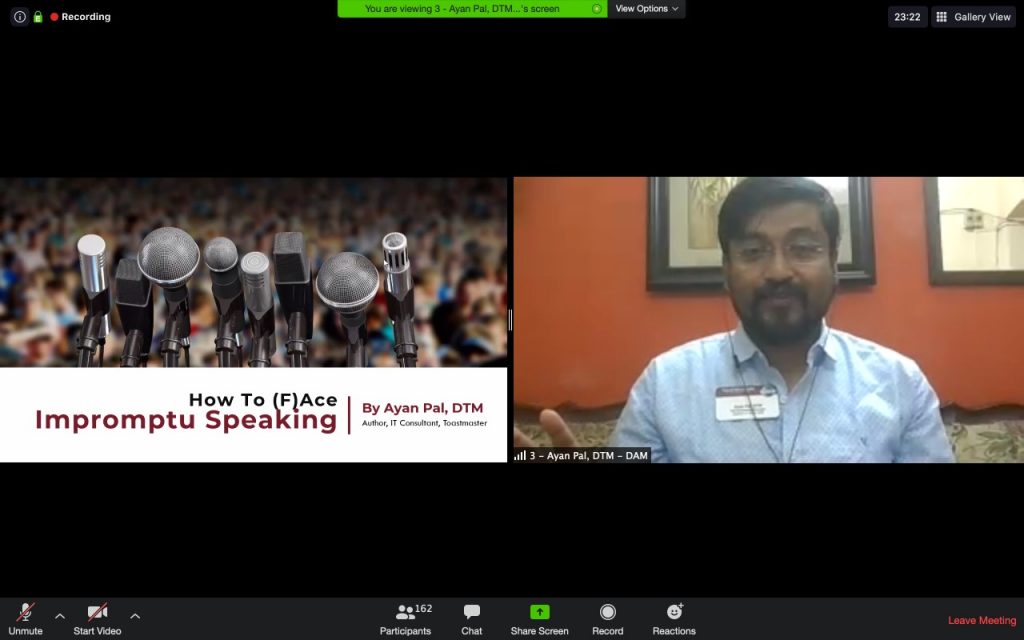
Task: Click the green encryption lock icon
Action: [38, 17]
